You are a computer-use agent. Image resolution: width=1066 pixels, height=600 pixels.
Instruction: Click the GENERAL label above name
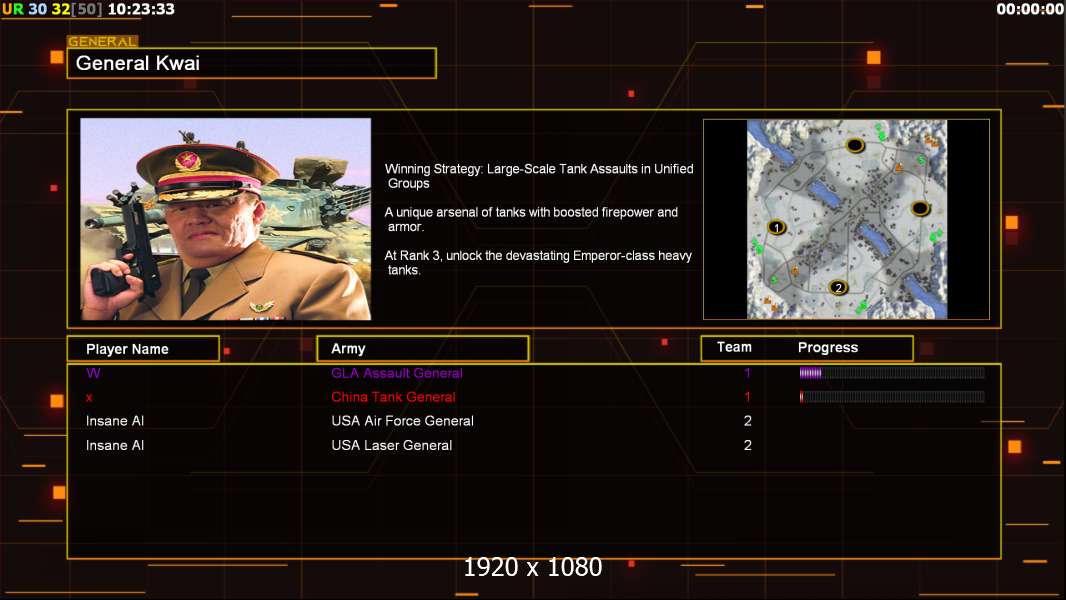tap(103, 41)
